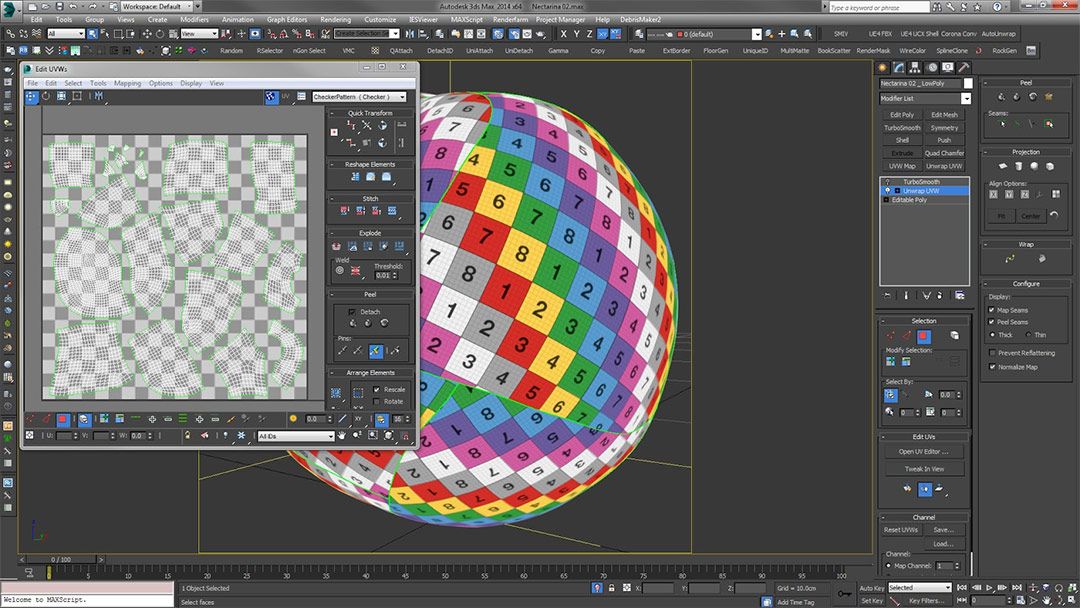Open the Modifiers menu

[194, 19]
